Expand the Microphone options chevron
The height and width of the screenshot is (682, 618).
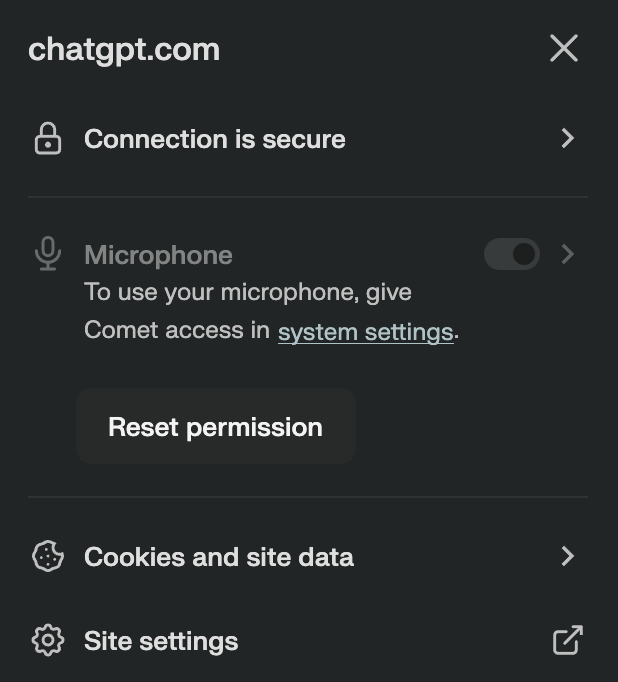coord(567,254)
